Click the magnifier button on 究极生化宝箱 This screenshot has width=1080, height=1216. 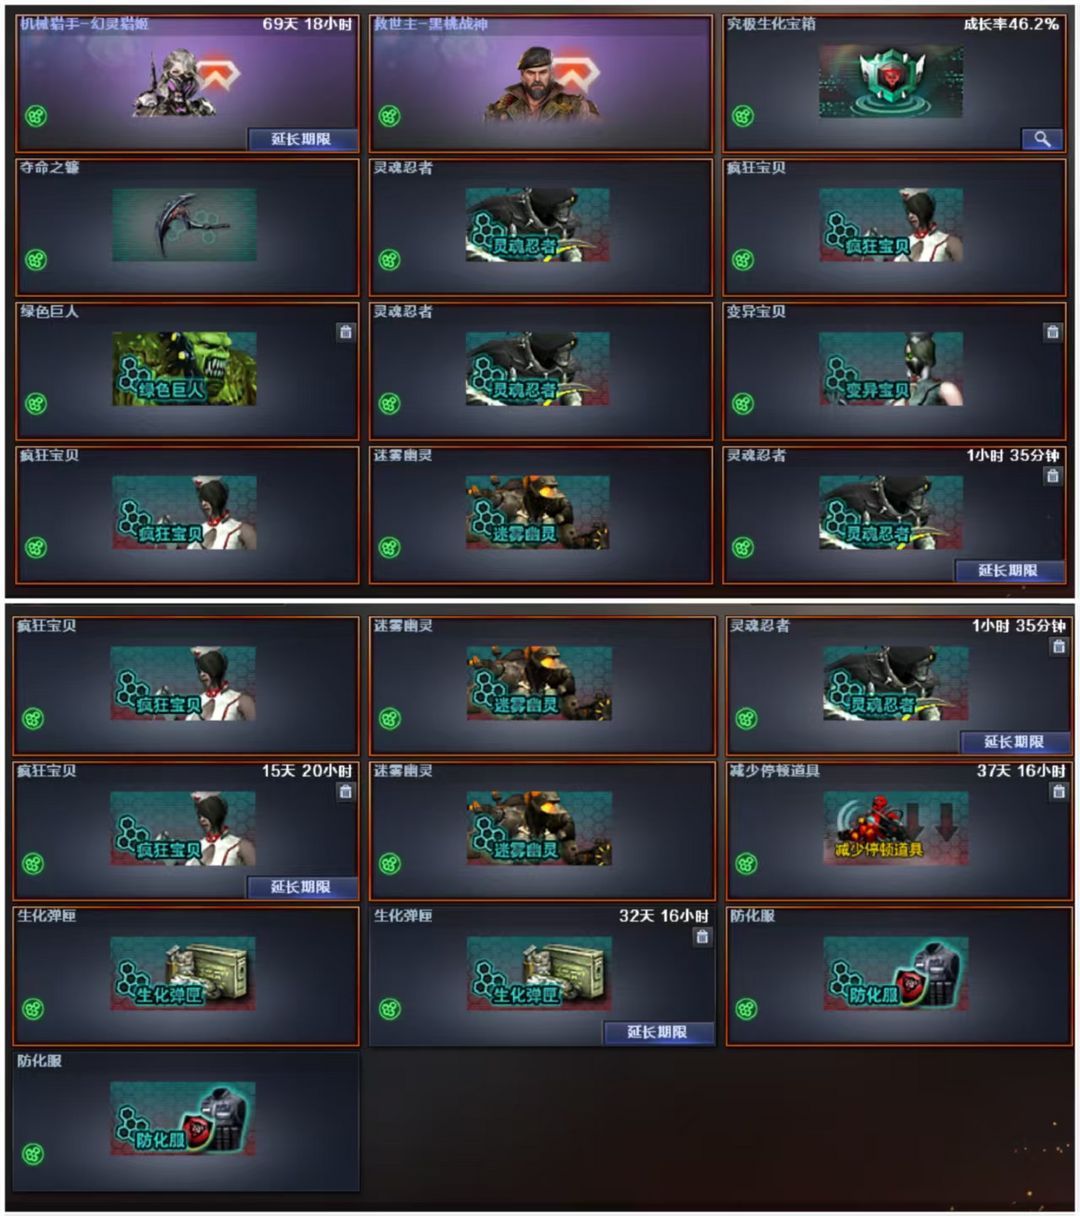pyautogui.click(x=1042, y=139)
